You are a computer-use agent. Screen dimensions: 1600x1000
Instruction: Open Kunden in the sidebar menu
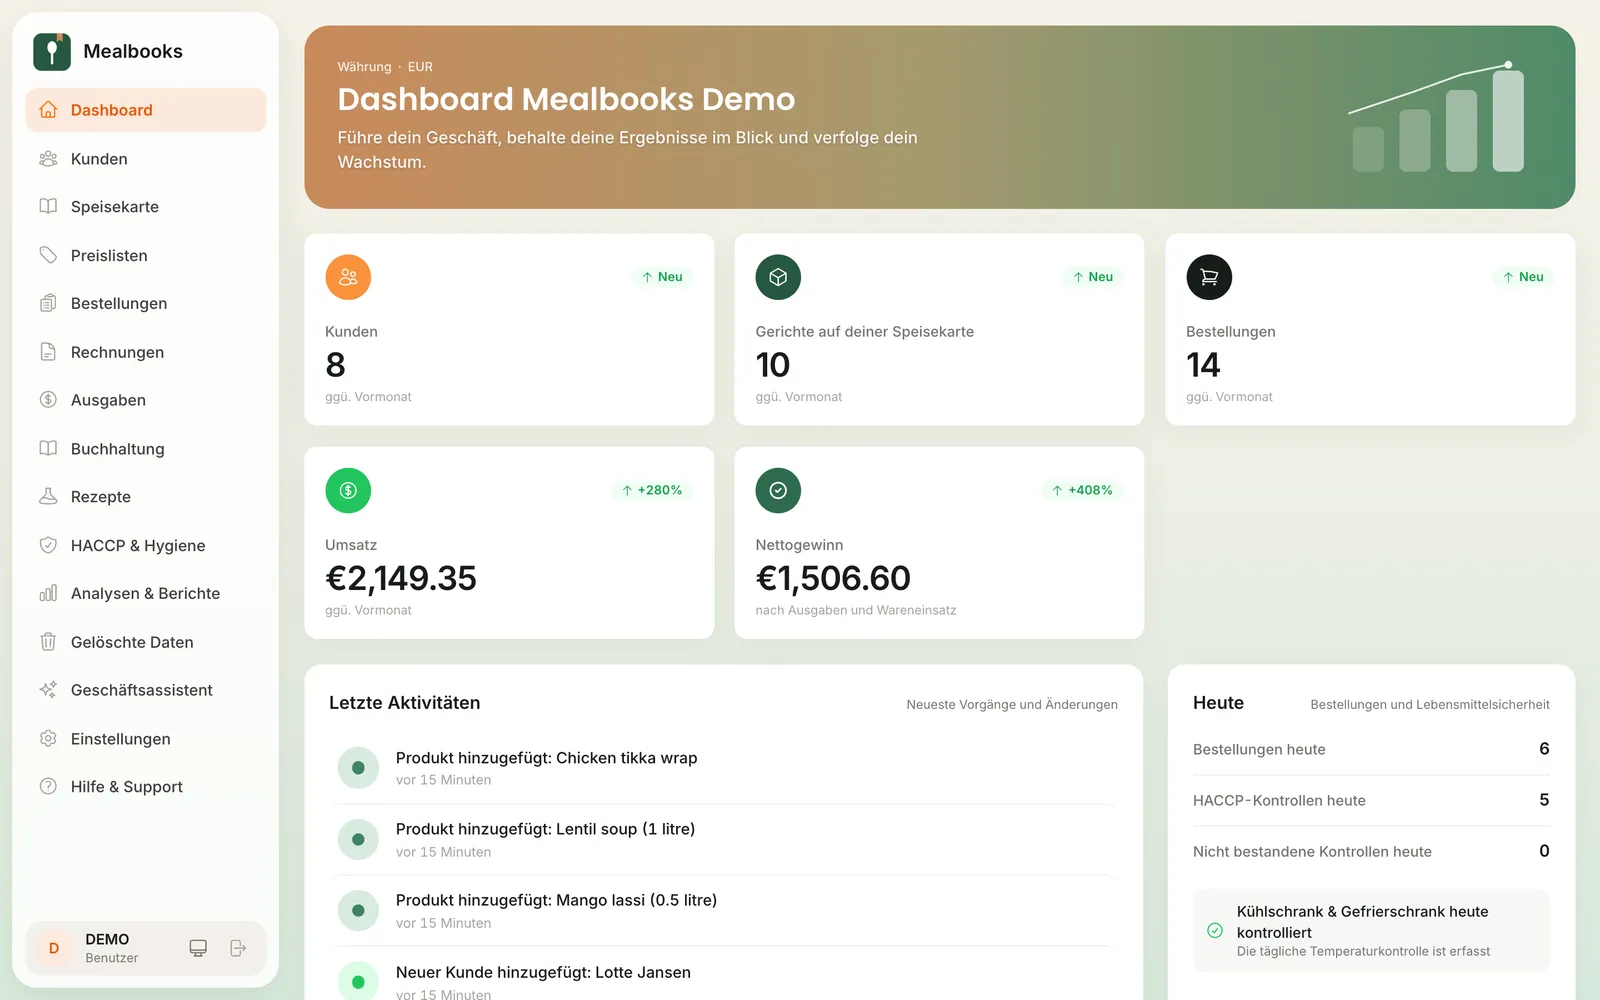pos(146,159)
